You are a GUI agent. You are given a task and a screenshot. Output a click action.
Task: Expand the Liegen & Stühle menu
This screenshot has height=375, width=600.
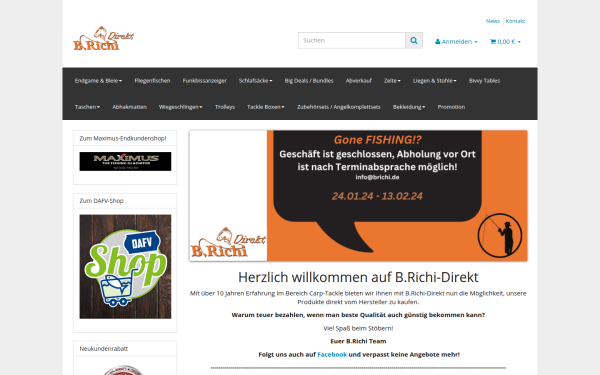click(435, 81)
